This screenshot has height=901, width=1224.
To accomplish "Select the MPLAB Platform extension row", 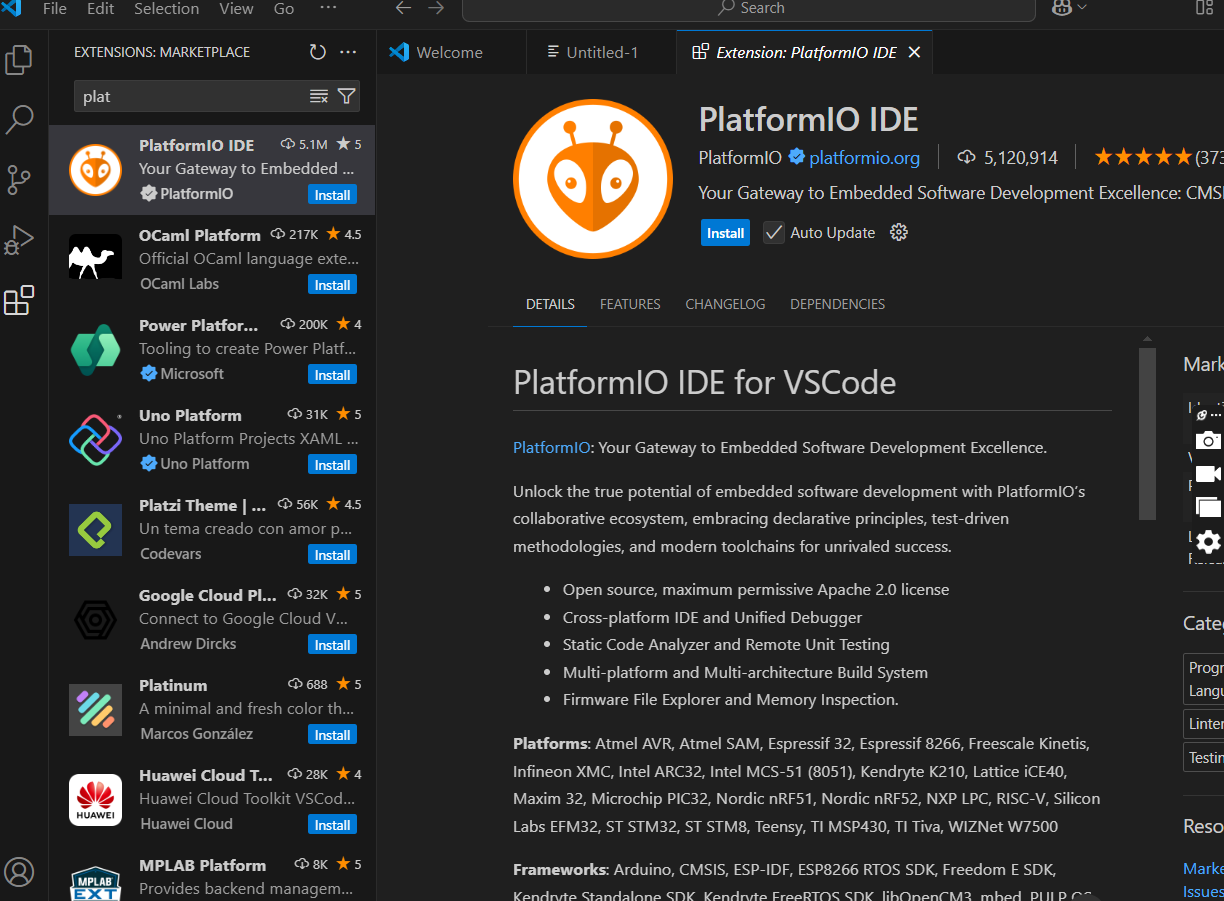I will [x=212, y=876].
